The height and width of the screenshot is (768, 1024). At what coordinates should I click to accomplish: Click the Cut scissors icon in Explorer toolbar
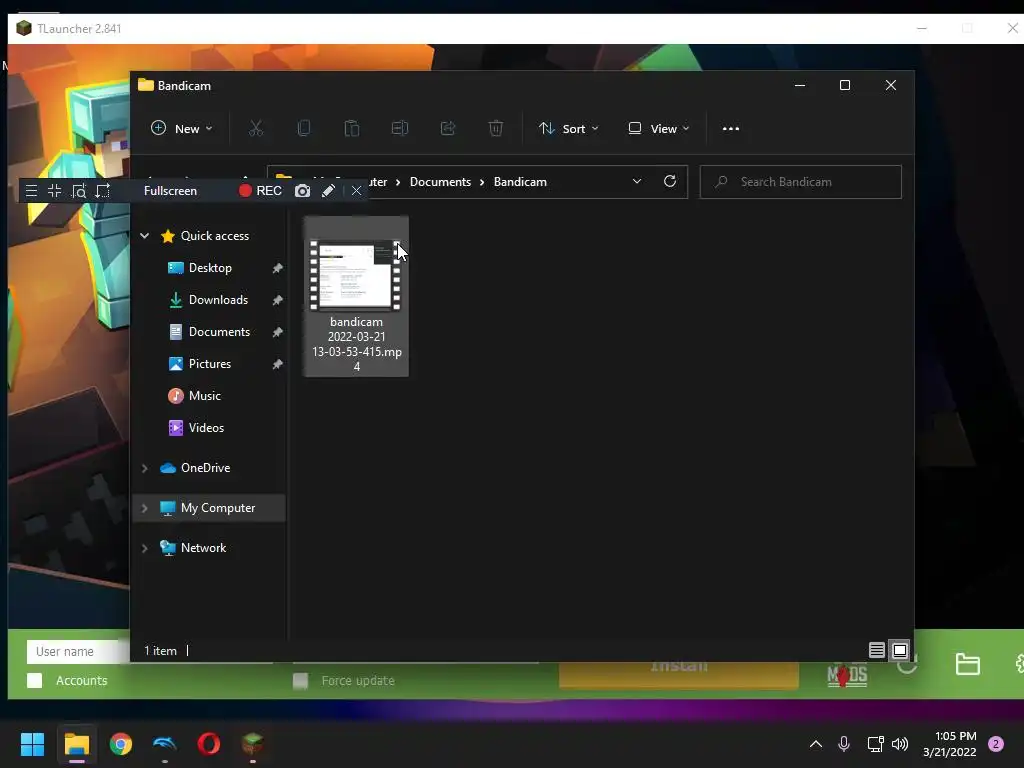[x=256, y=129]
